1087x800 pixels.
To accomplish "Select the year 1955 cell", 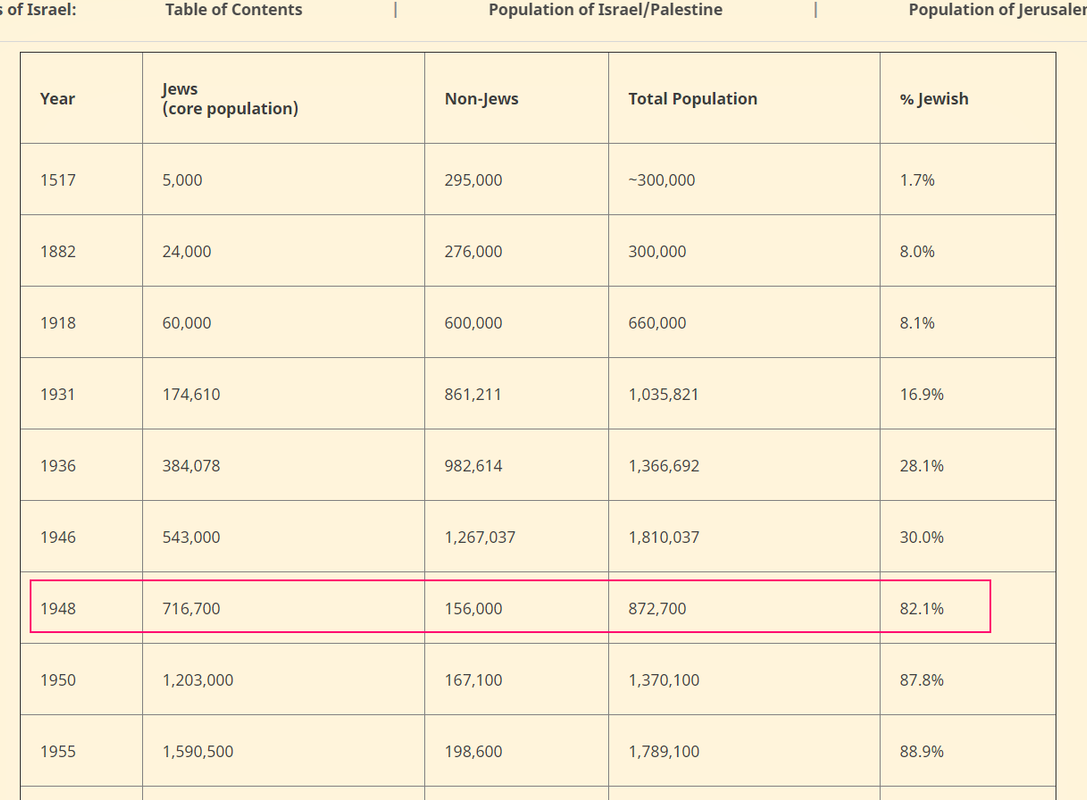I will pos(82,751).
